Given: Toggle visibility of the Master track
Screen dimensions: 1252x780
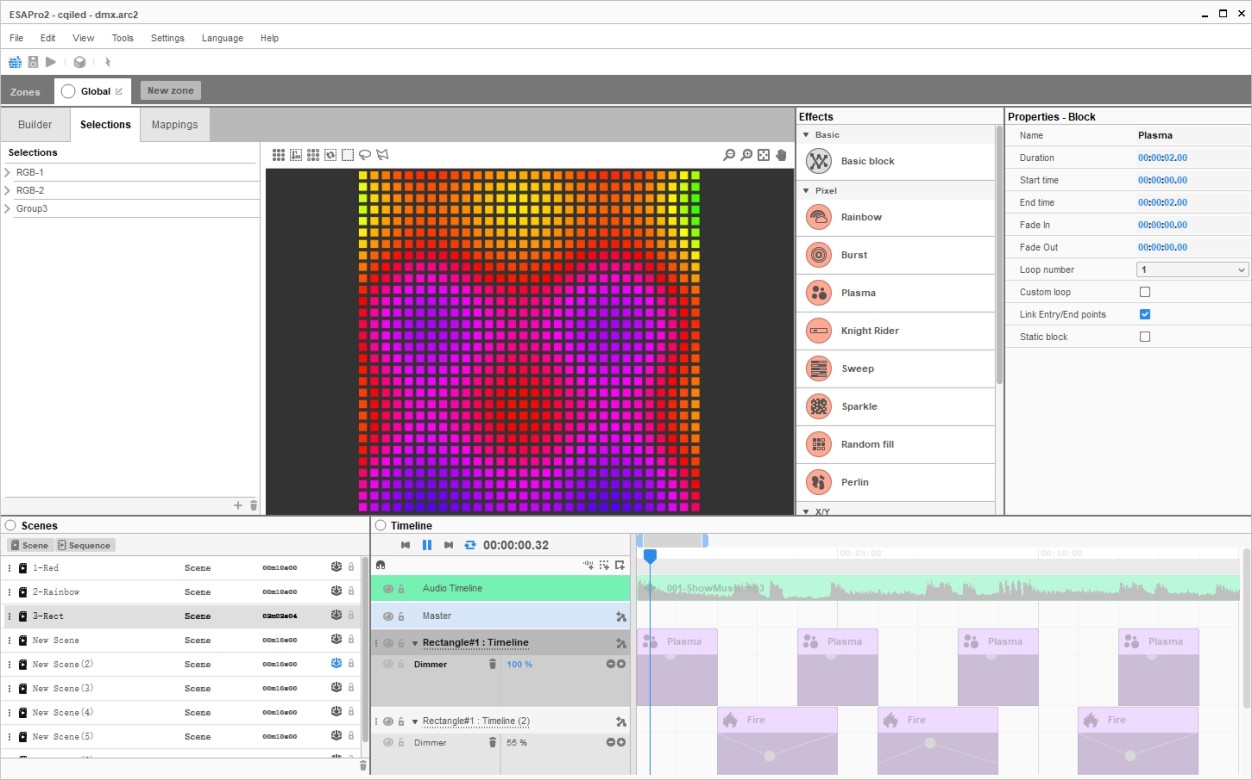Looking at the screenshot, I should point(388,617).
